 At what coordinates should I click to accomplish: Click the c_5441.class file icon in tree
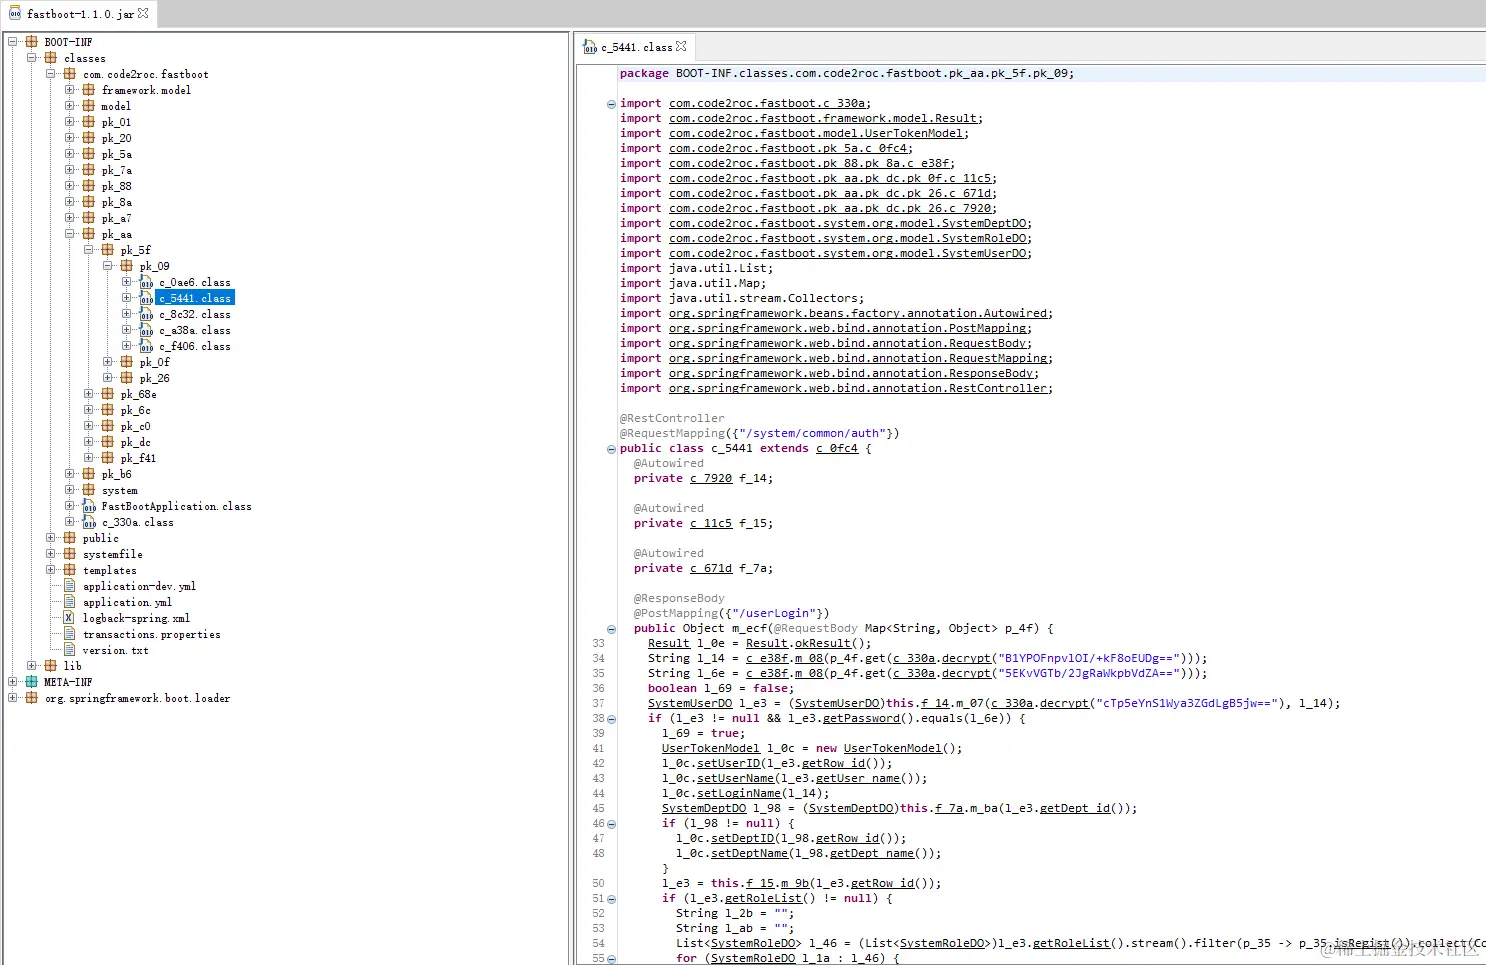coord(146,298)
